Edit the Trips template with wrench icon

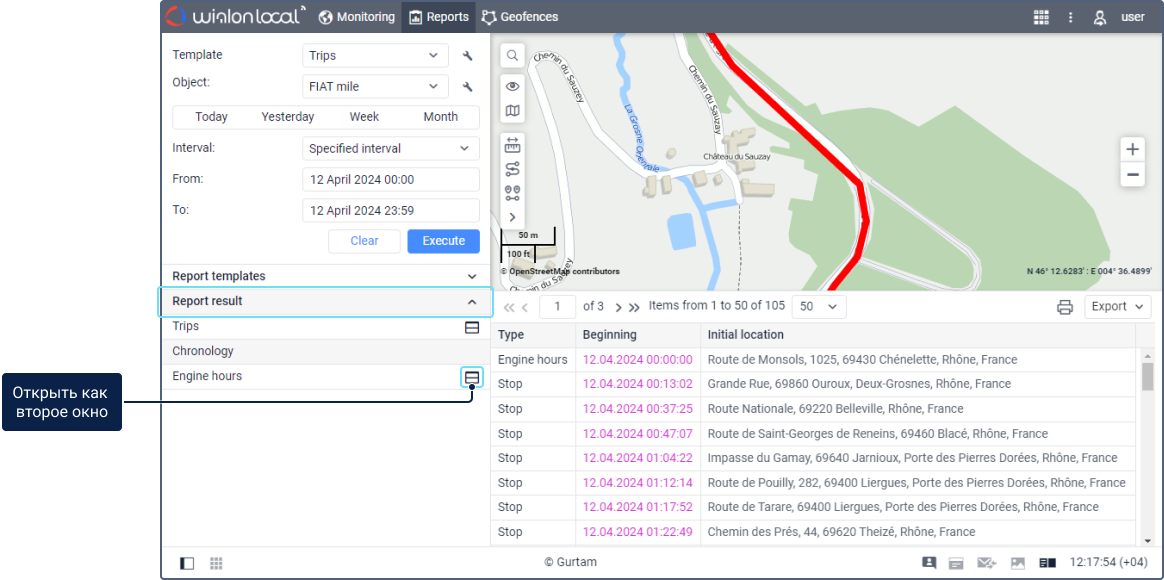tap(468, 56)
